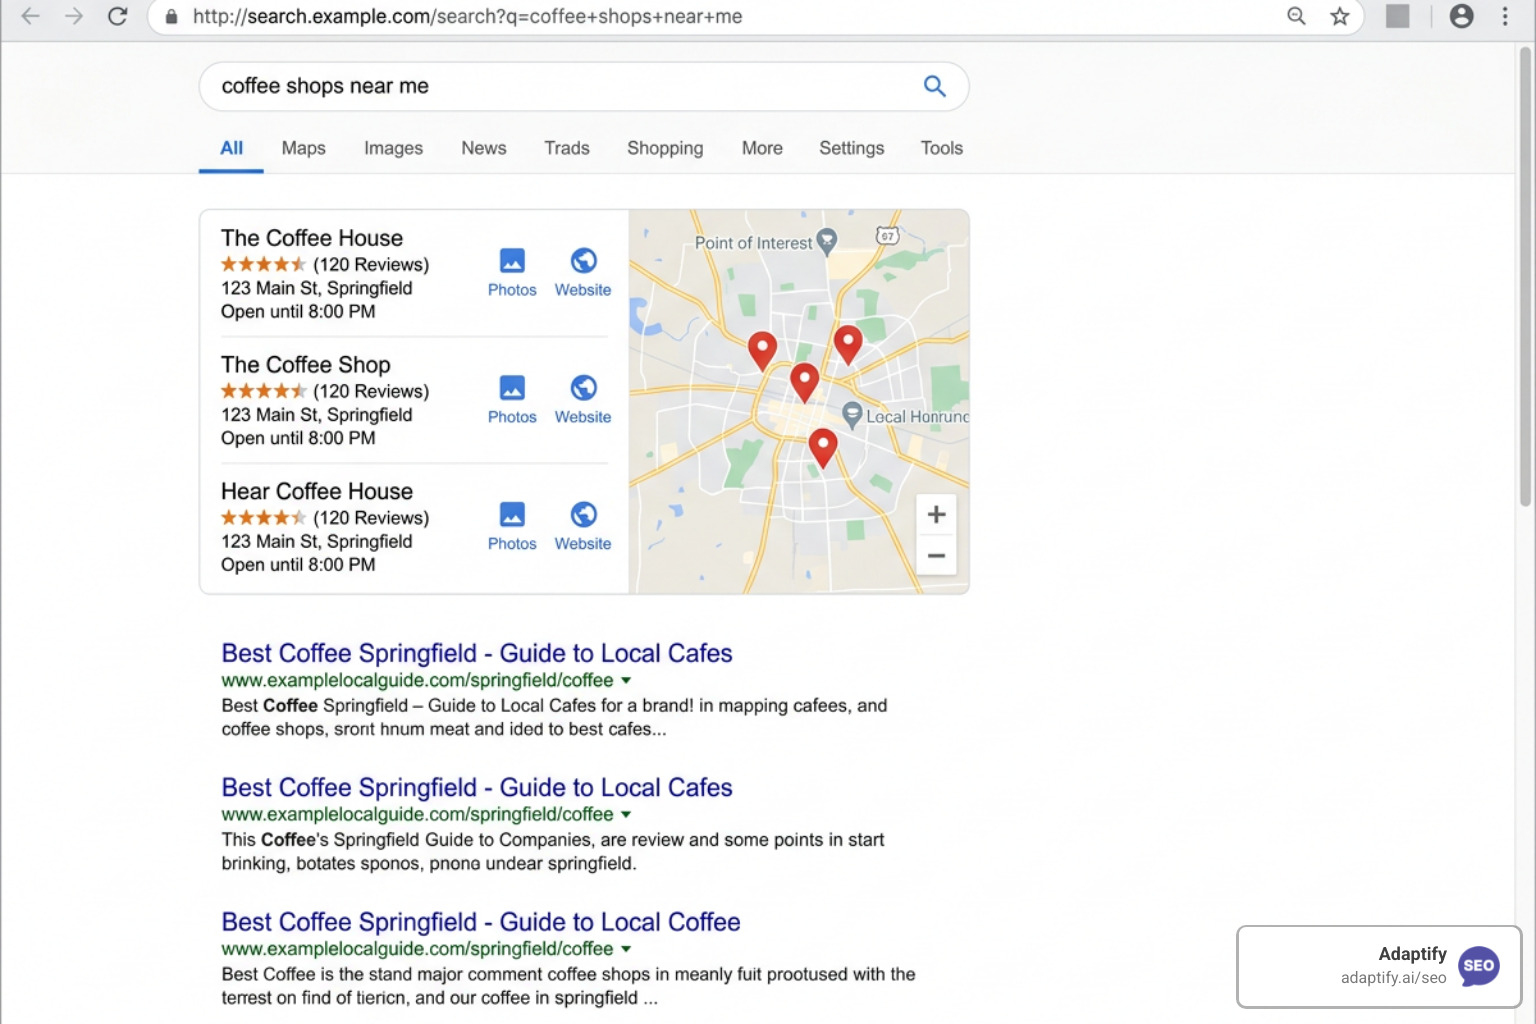Click the gray square extension icon
The width and height of the screenshot is (1536, 1024).
1397,16
